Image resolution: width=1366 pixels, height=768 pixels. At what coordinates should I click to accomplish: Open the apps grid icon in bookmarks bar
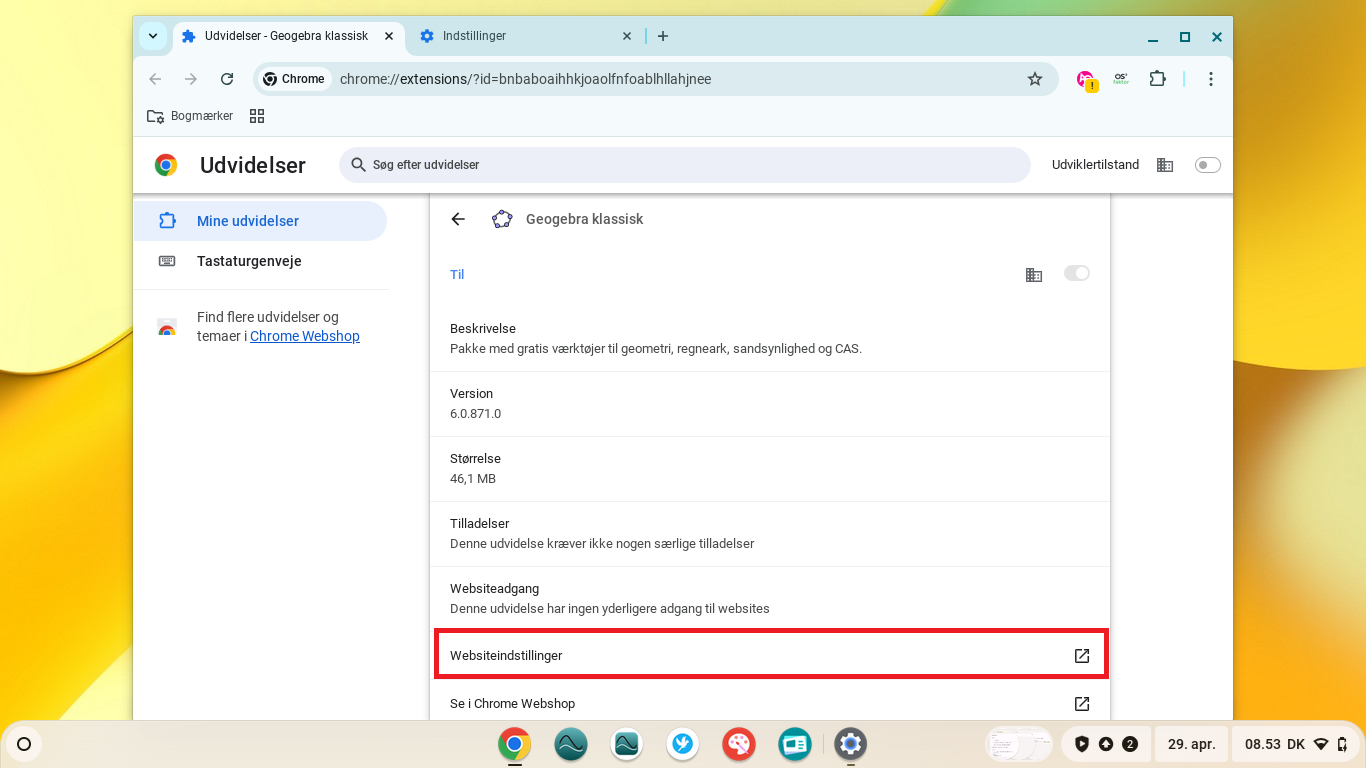tap(257, 116)
